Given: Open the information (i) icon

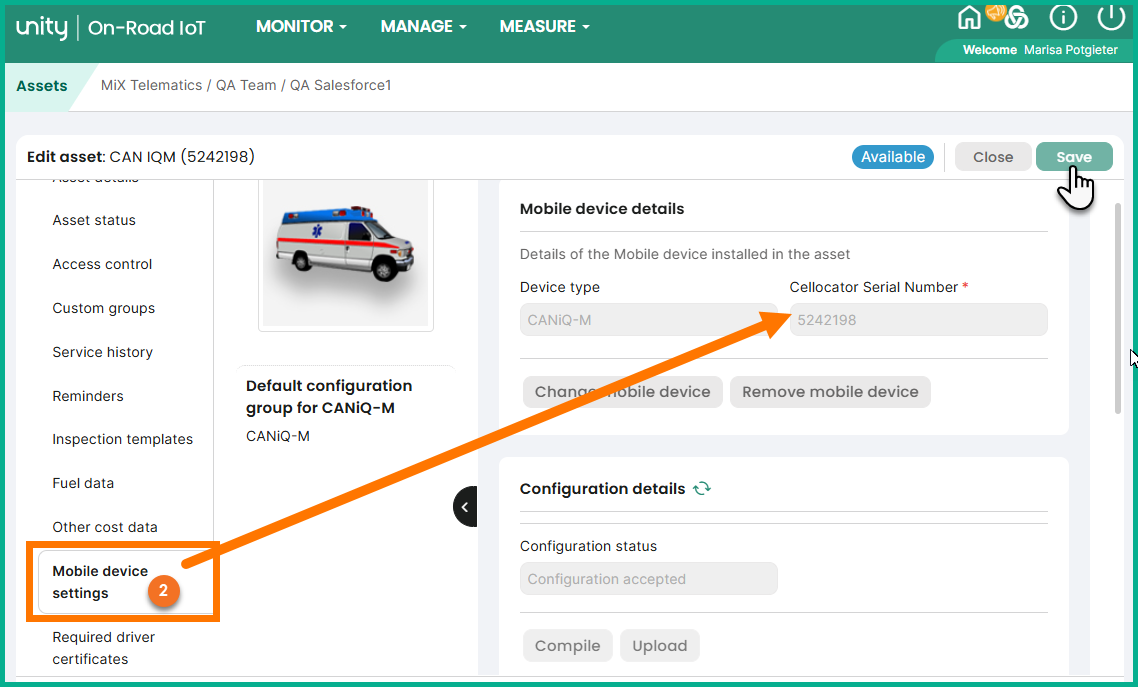Looking at the screenshot, I should coord(1062,18).
